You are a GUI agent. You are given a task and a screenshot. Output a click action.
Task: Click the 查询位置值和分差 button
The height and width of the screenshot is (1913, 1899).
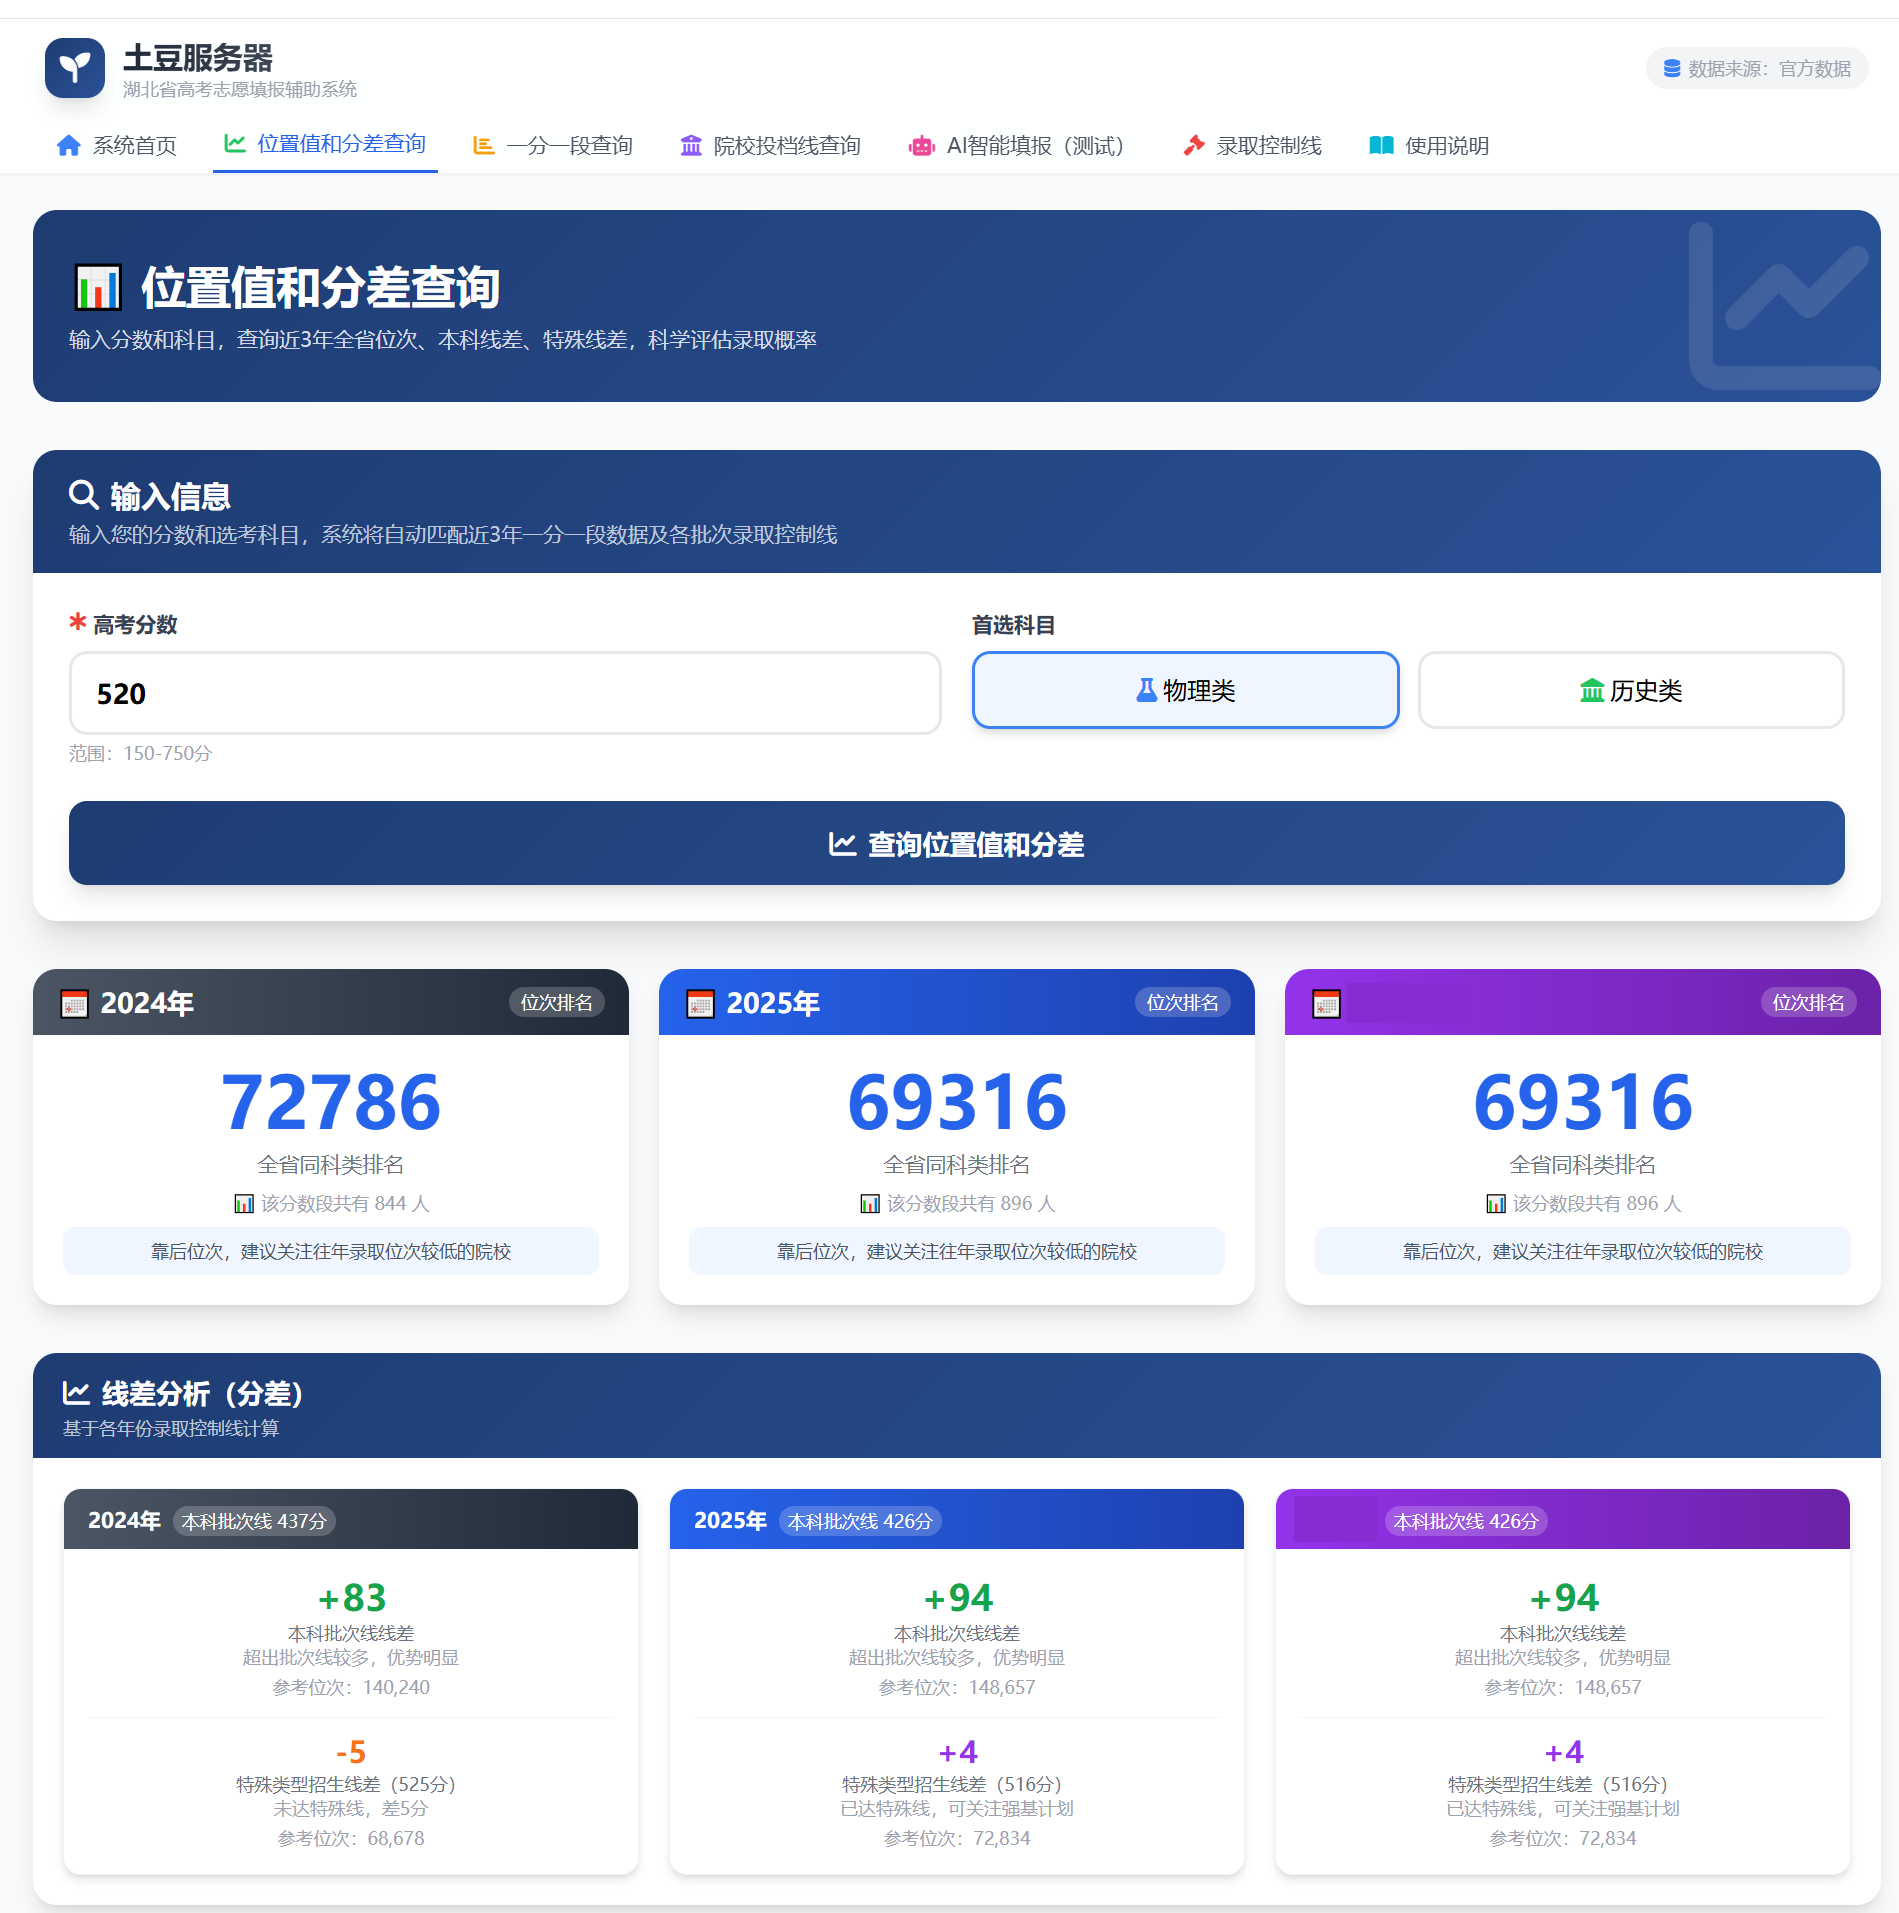957,843
